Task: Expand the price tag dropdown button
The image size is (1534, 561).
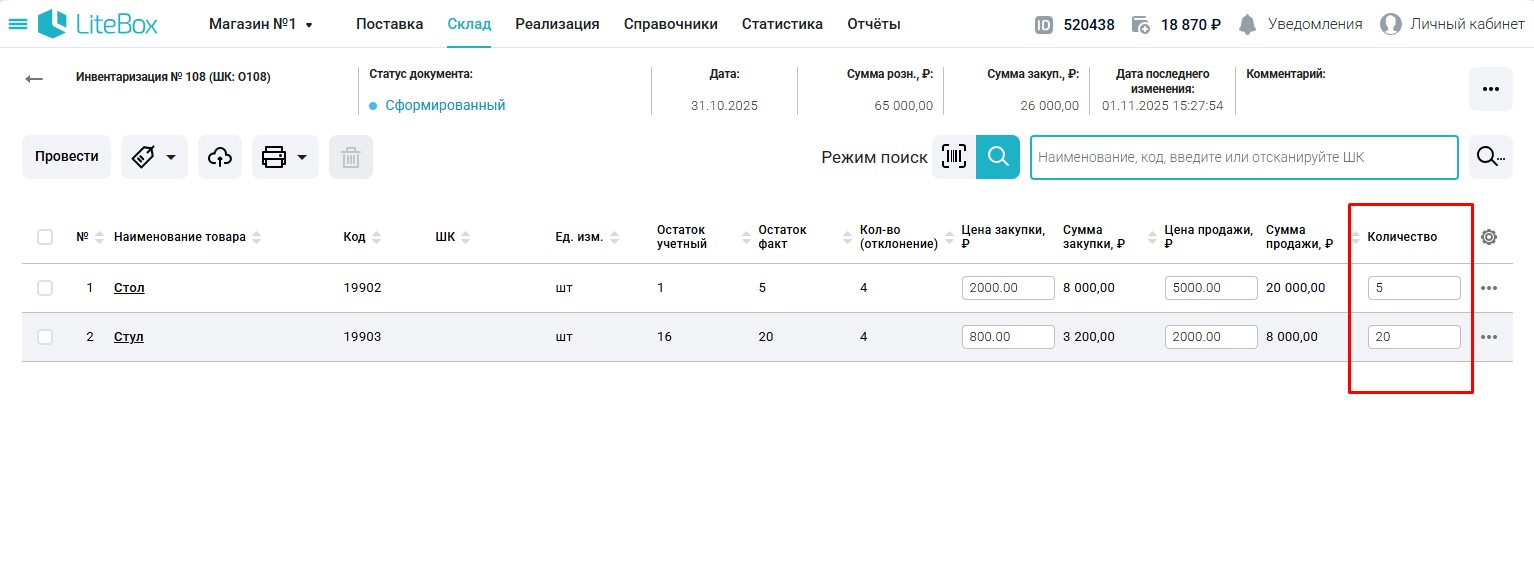Action: 154,157
